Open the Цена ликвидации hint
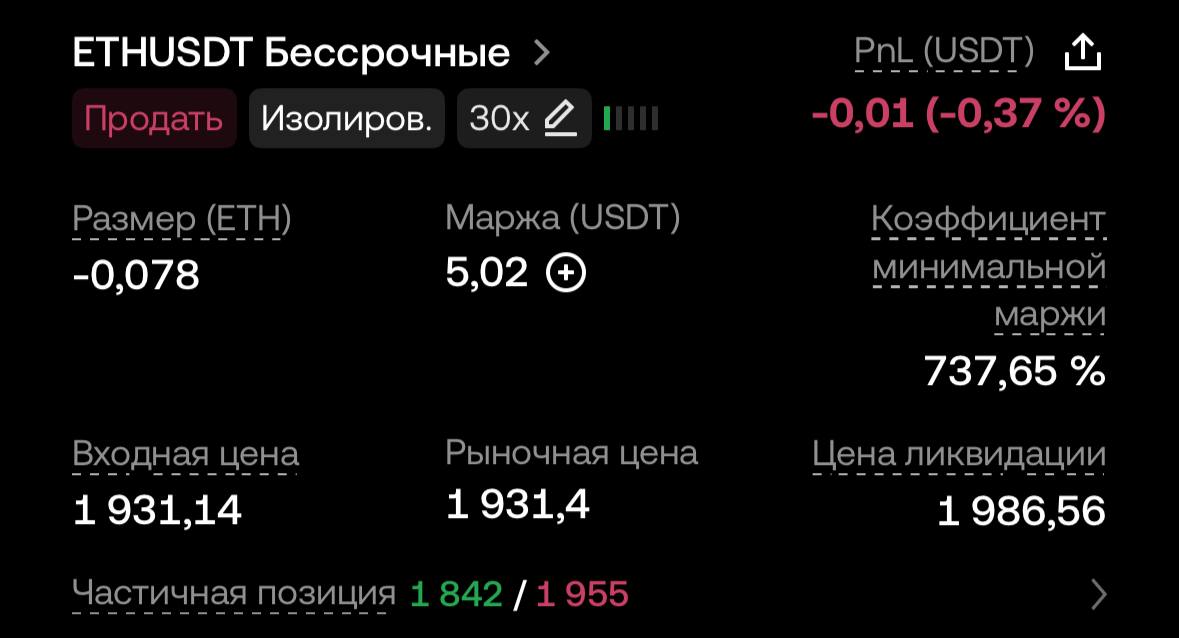Viewport: 1179px width, 638px height. click(x=959, y=454)
